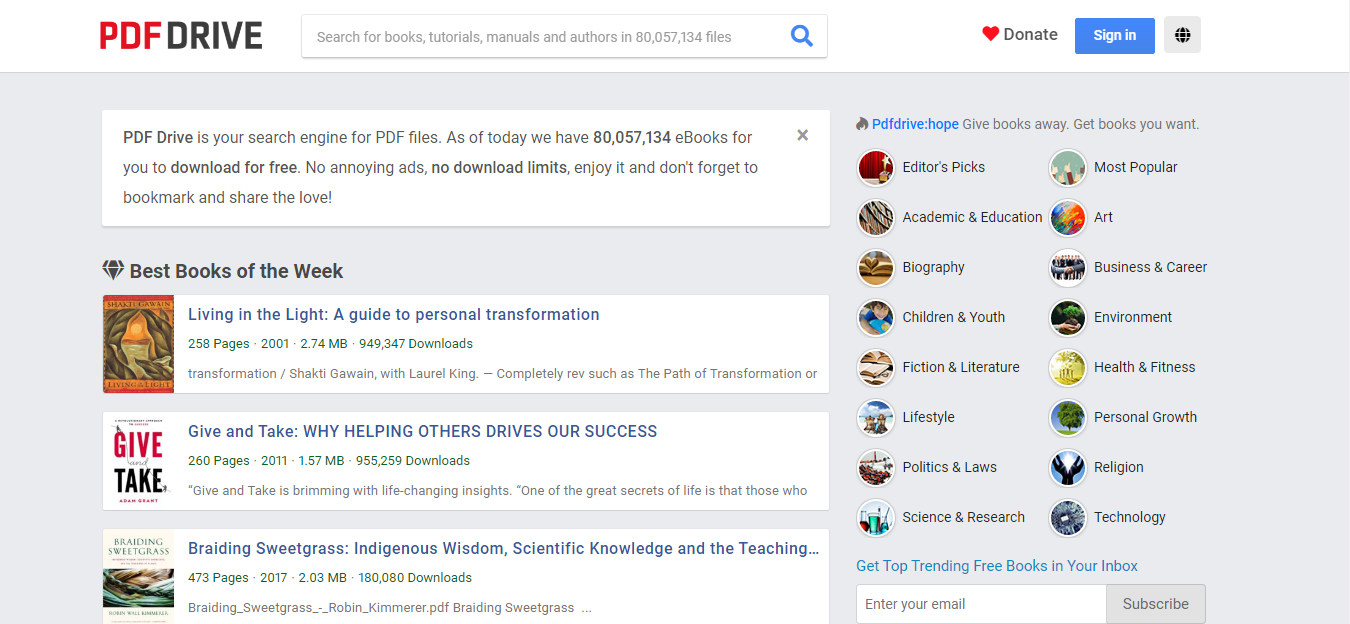Click the Lifestyle category icon

point(876,417)
